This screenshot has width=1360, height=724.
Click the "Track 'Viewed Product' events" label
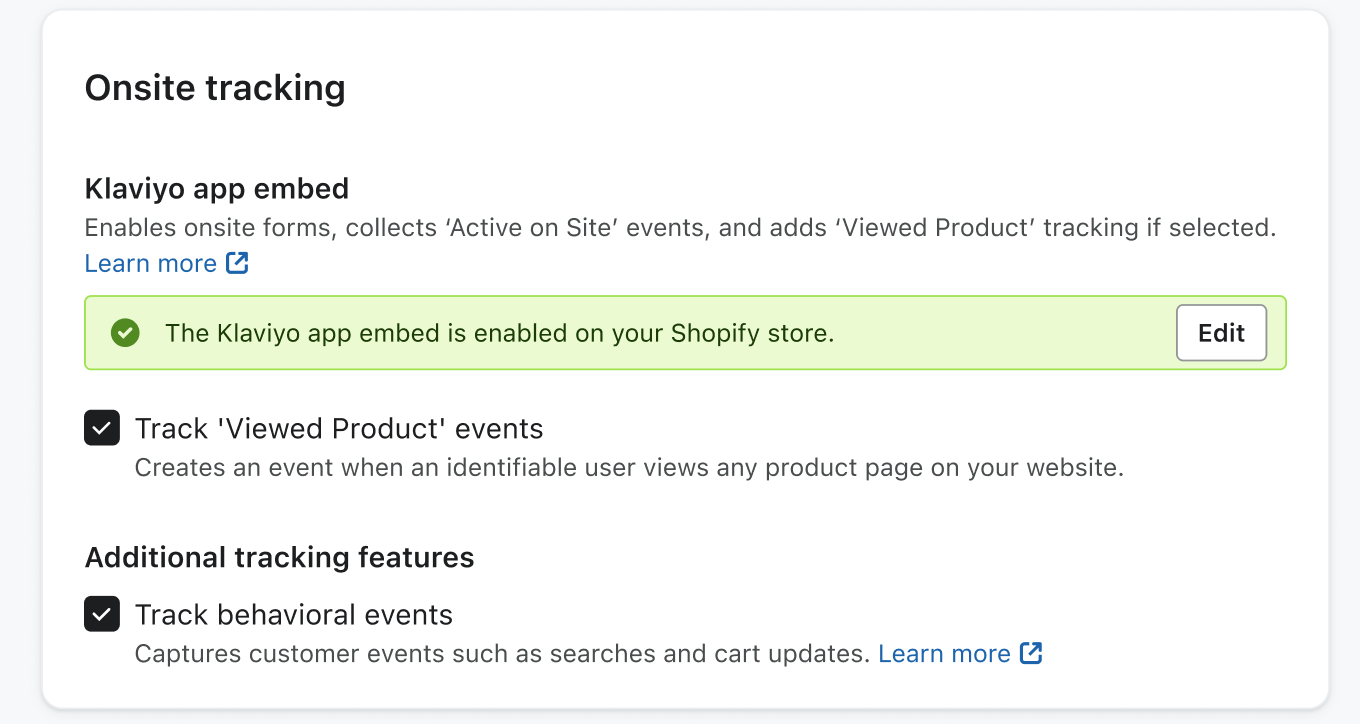coord(339,429)
